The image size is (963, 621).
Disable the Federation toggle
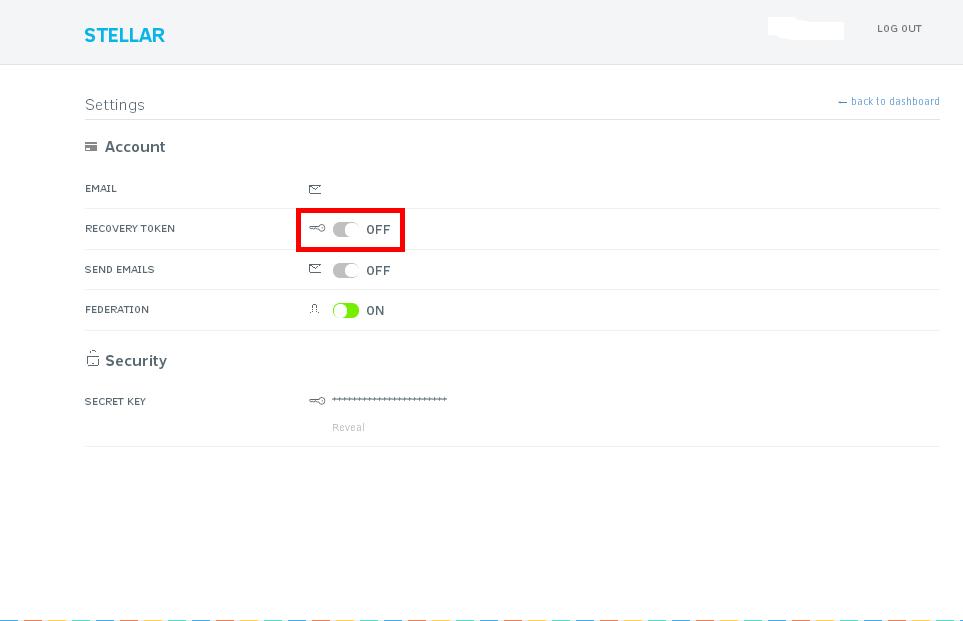point(346,310)
